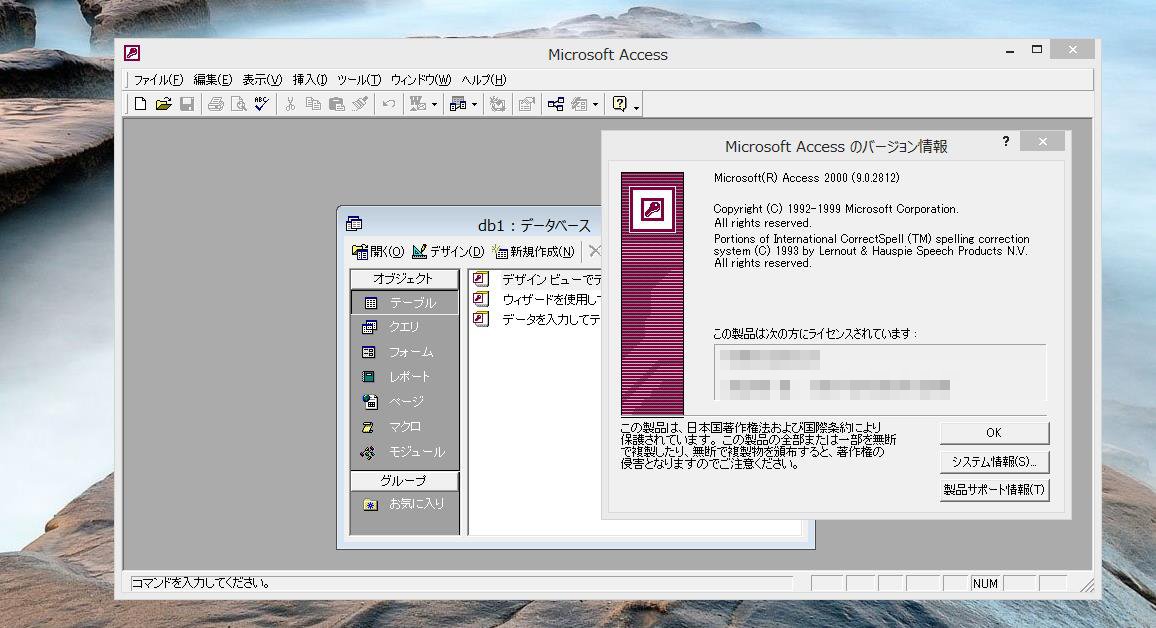Click the OfficeLinks toolbar icon

(x=418, y=104)
